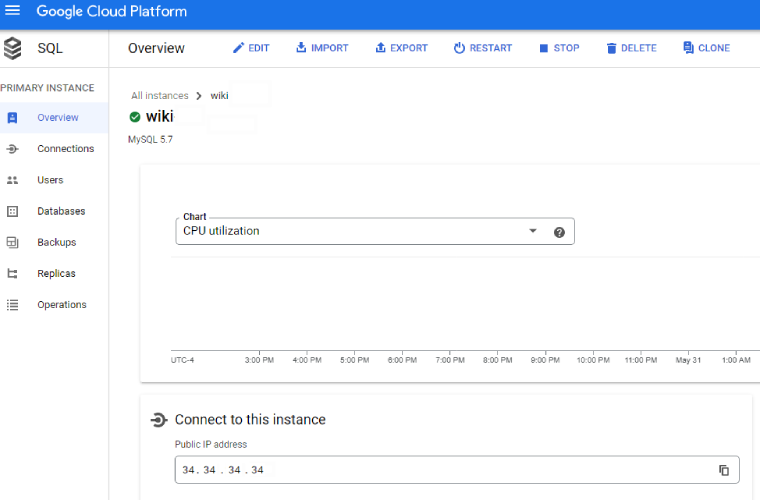Image resolution: width=760 pixels, height=500 pixels.
Task: Click the wiki breadcrumb text
Action: pyautogui.click(x=219, y=96)
